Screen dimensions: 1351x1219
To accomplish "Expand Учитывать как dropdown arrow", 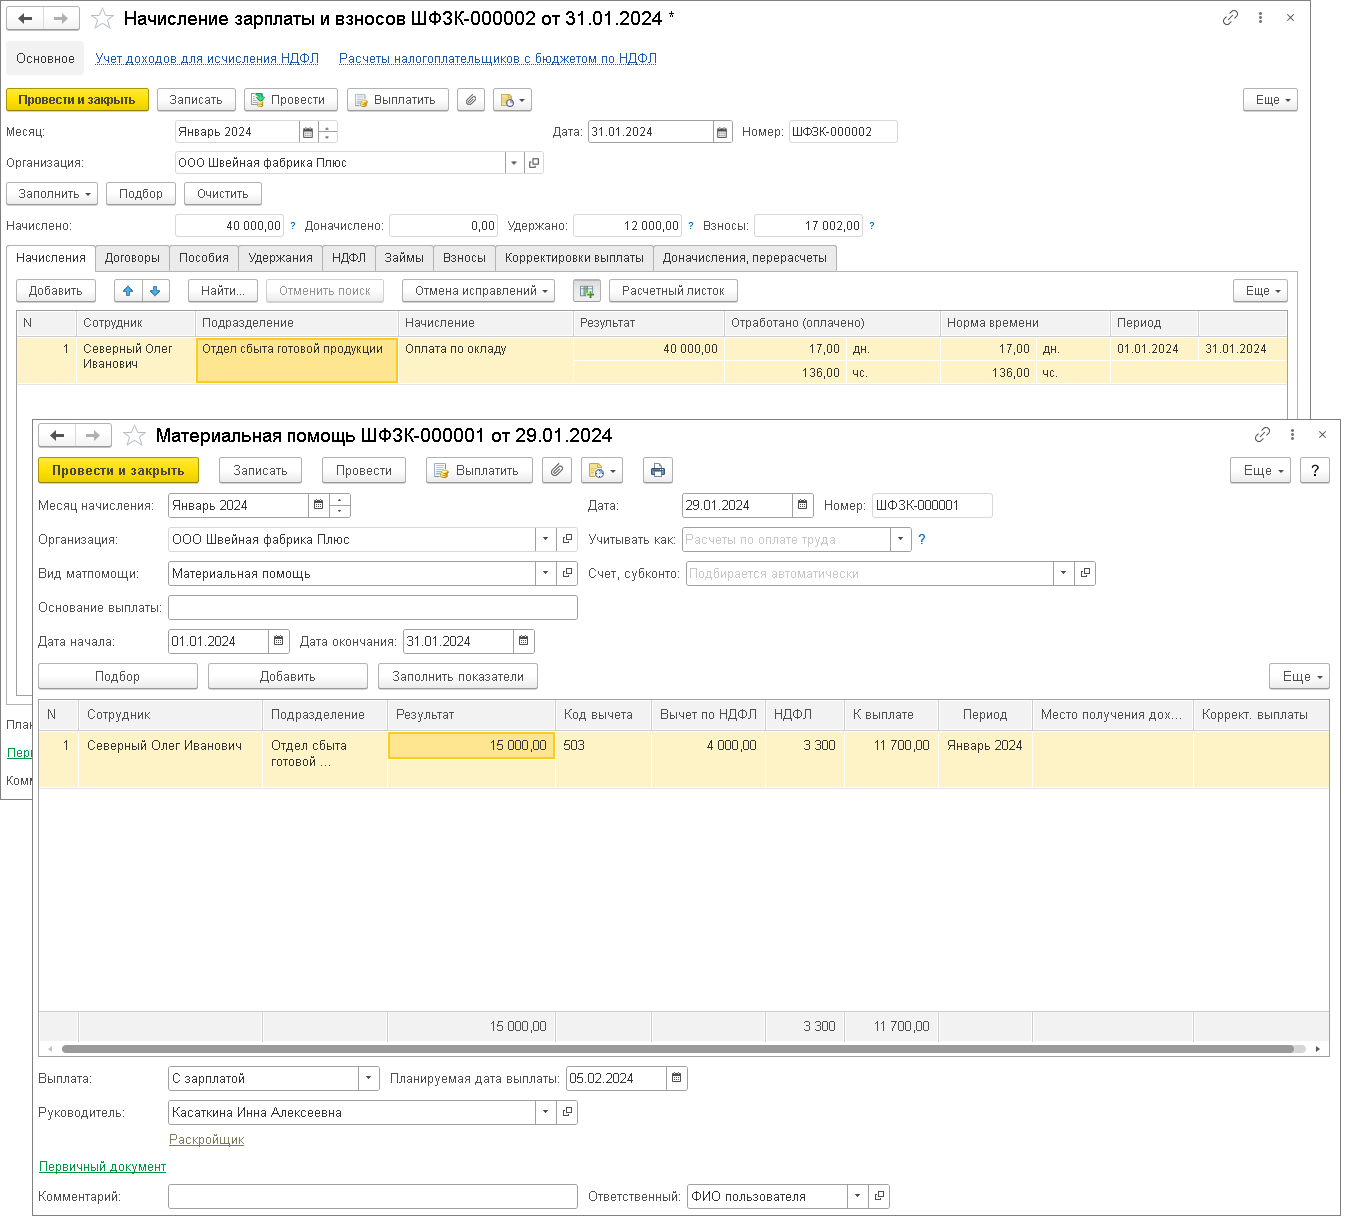I will coord(901,539).
